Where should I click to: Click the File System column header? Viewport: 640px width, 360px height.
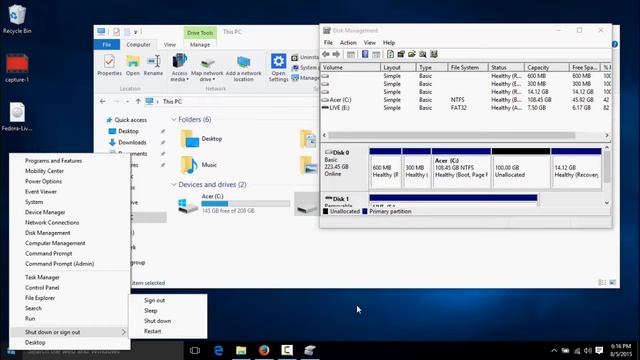click(468, 67)
